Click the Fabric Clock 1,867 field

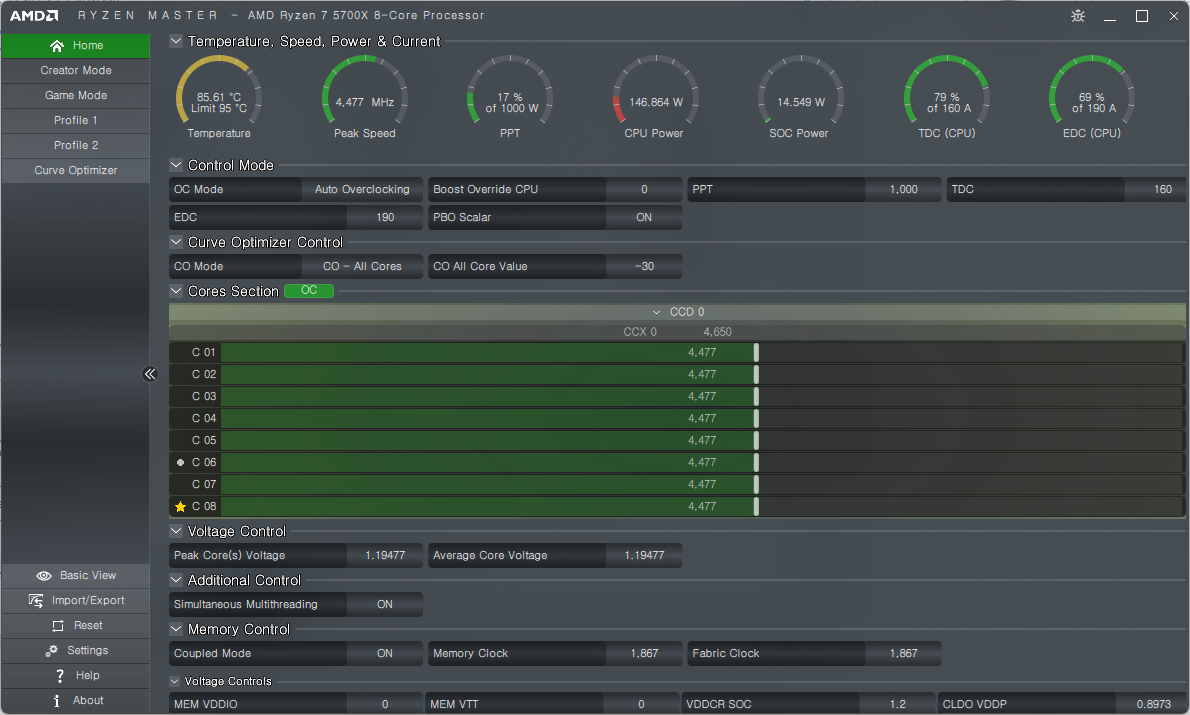click(x=903, y=654)
